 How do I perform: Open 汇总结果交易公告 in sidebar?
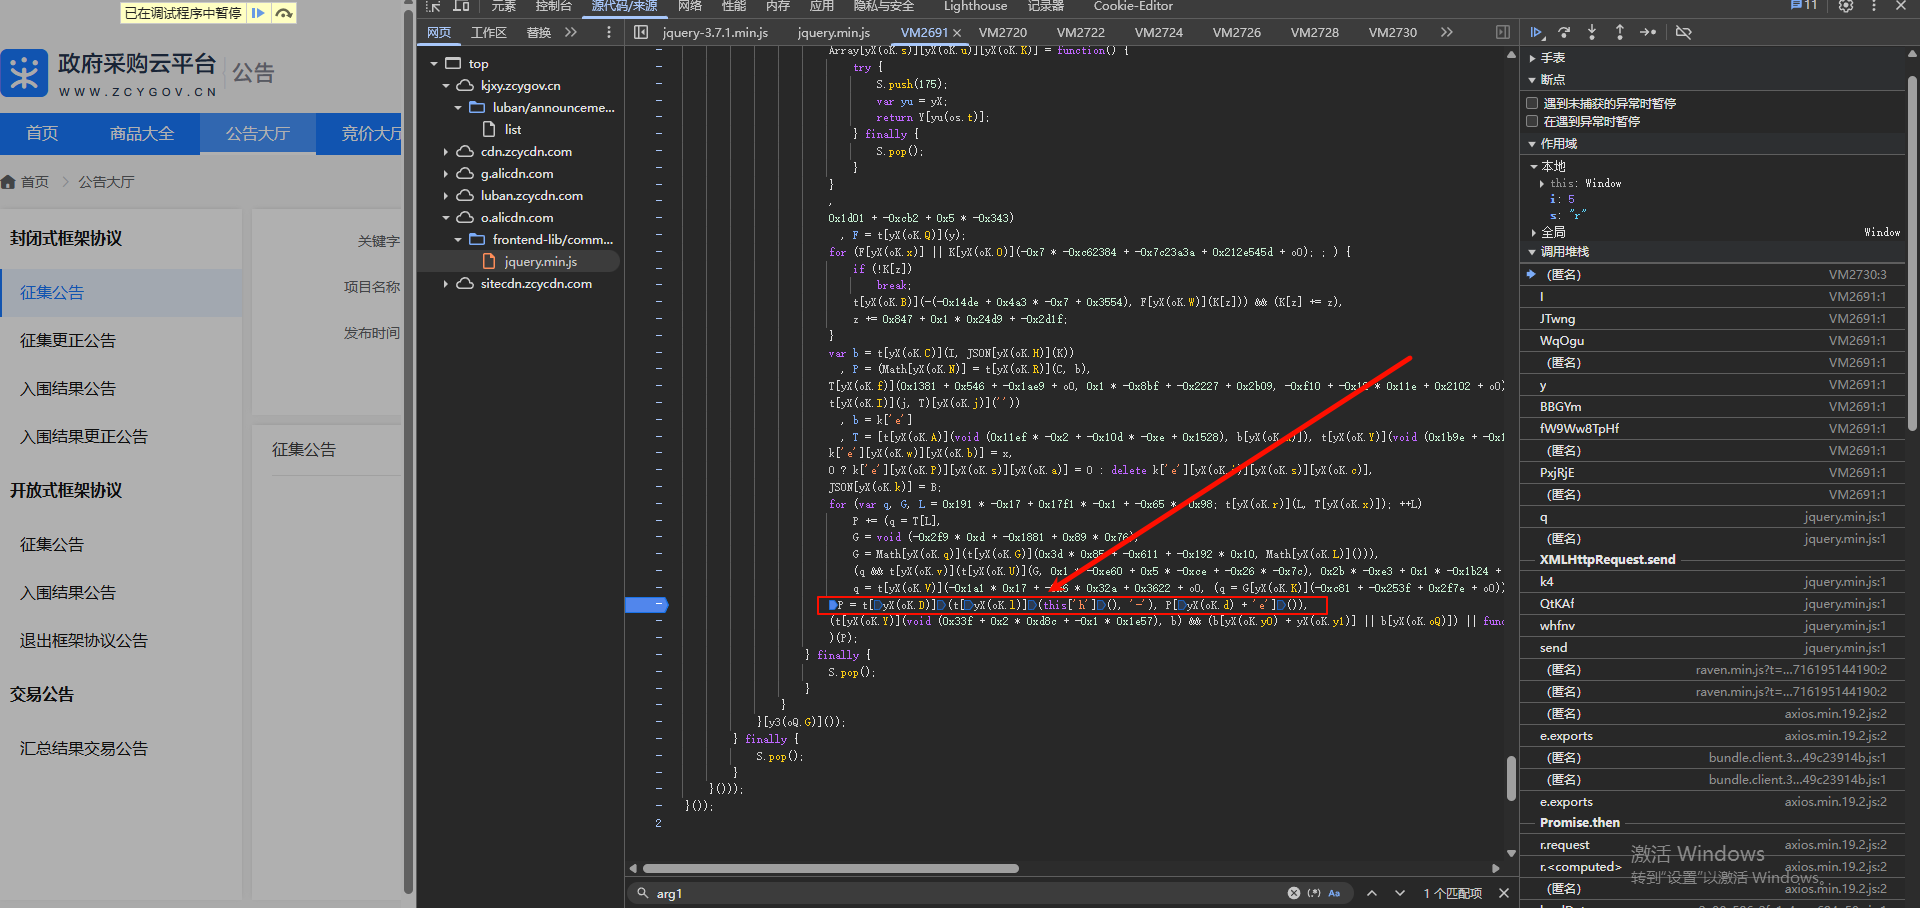point(84,748)
